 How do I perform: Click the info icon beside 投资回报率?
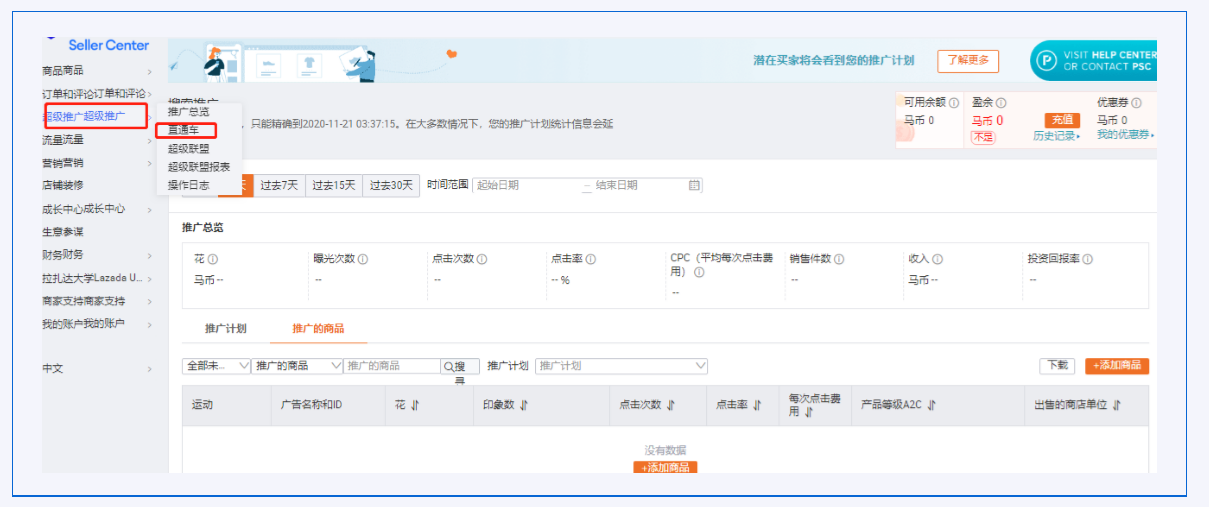click(x=1087, y=260)
